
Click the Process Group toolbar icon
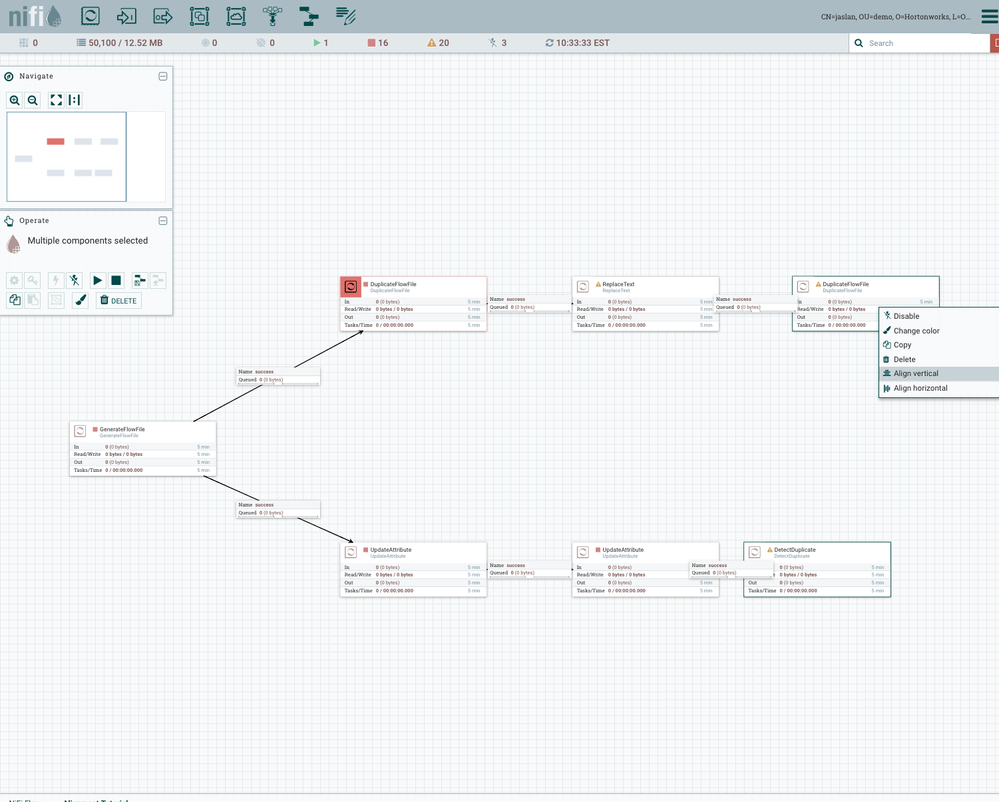(199, 16)
